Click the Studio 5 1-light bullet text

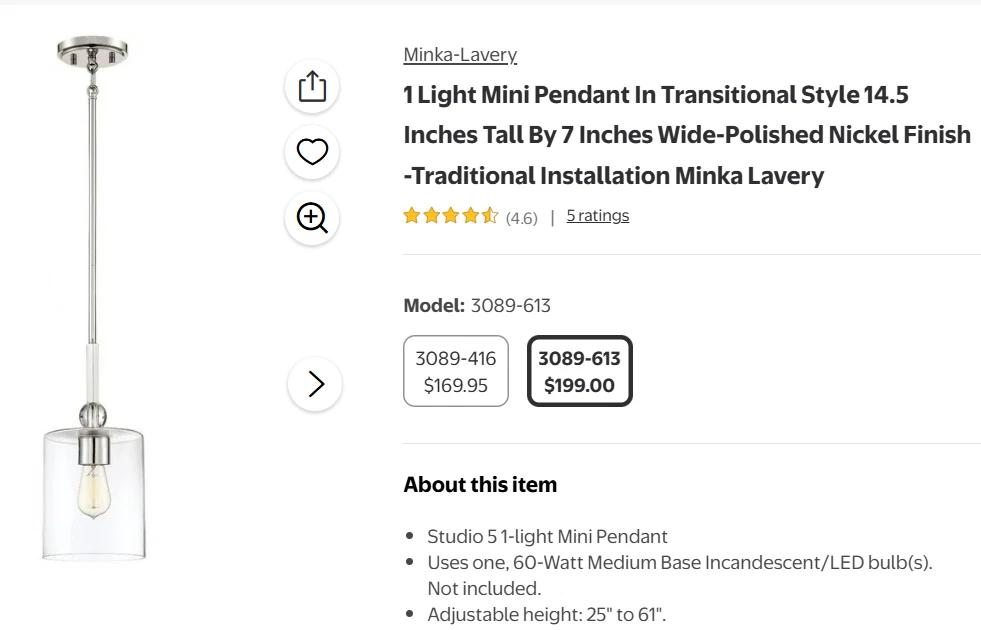[547, 537]
